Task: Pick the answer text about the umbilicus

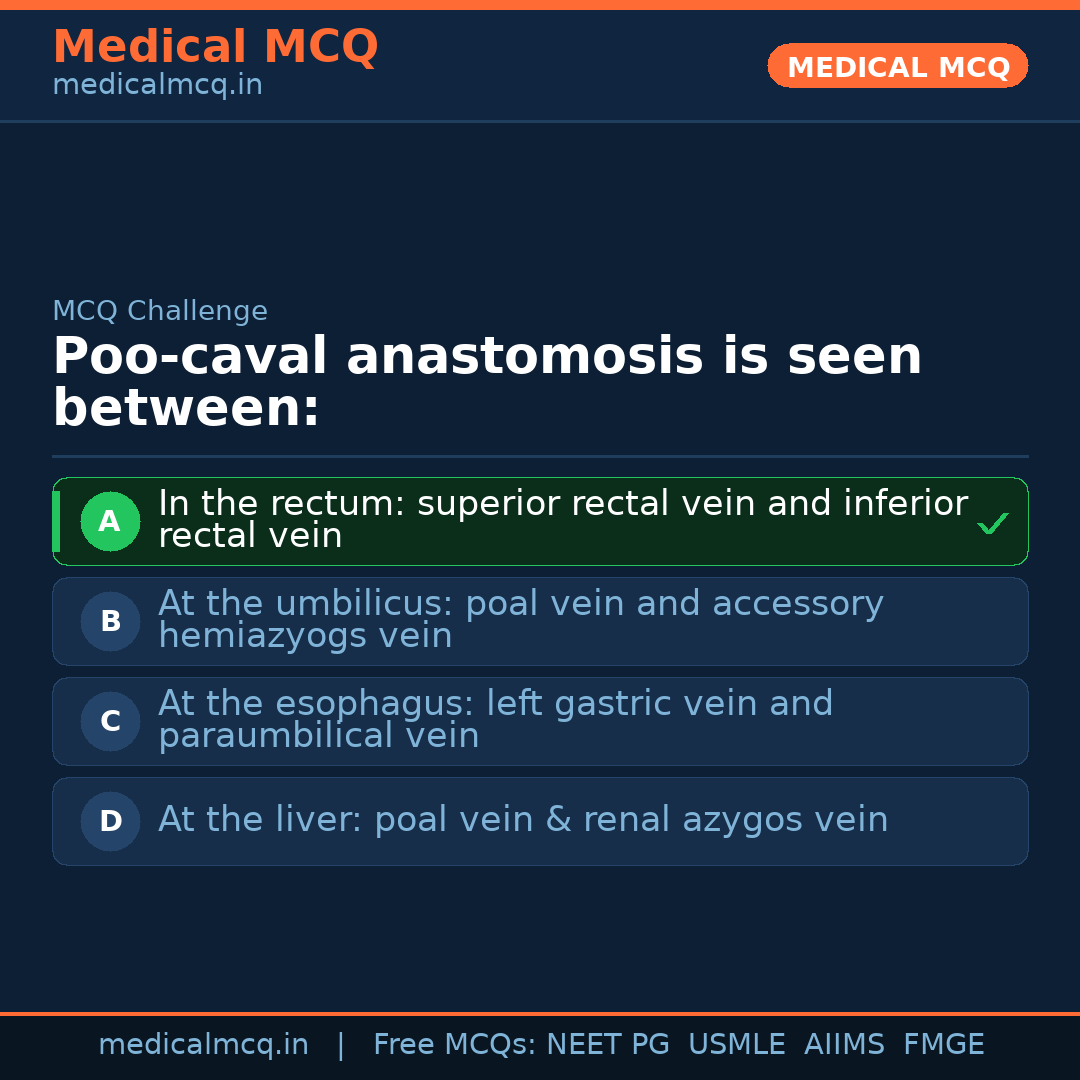Action: click(x=520, y=619)
